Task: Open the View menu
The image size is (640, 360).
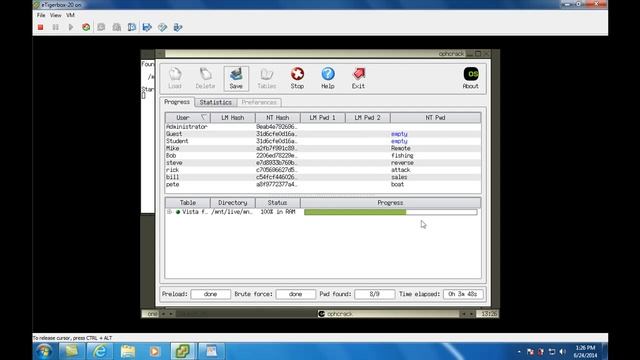Action: tap(56, 15)
